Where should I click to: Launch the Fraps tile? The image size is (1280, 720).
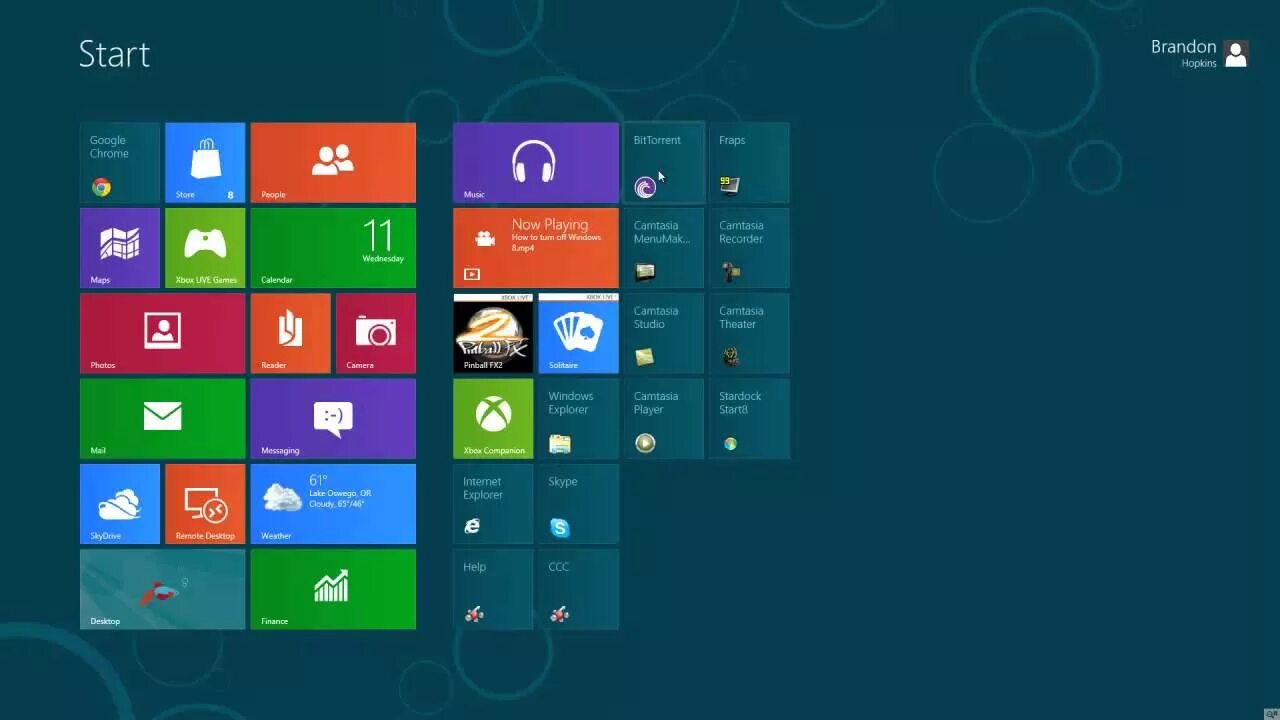pyautogui.click(x=749, y=163)
